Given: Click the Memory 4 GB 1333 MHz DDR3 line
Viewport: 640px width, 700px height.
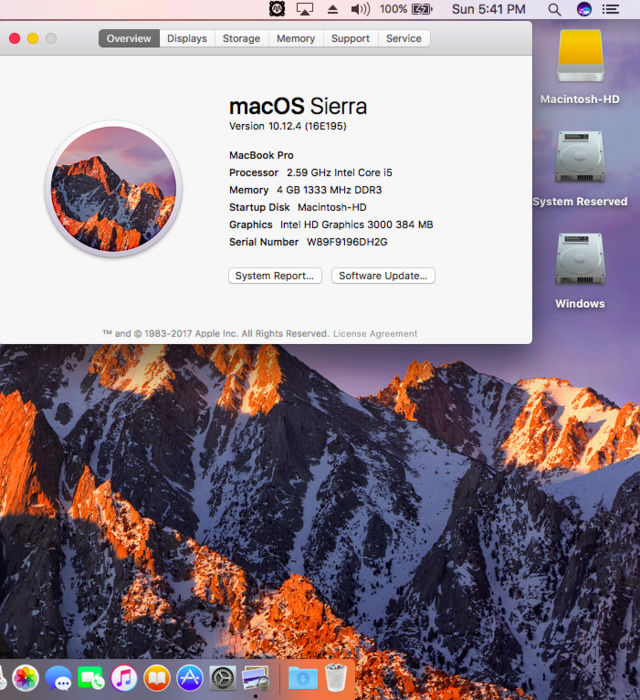Looking at the screenshot, I should 306,190.
